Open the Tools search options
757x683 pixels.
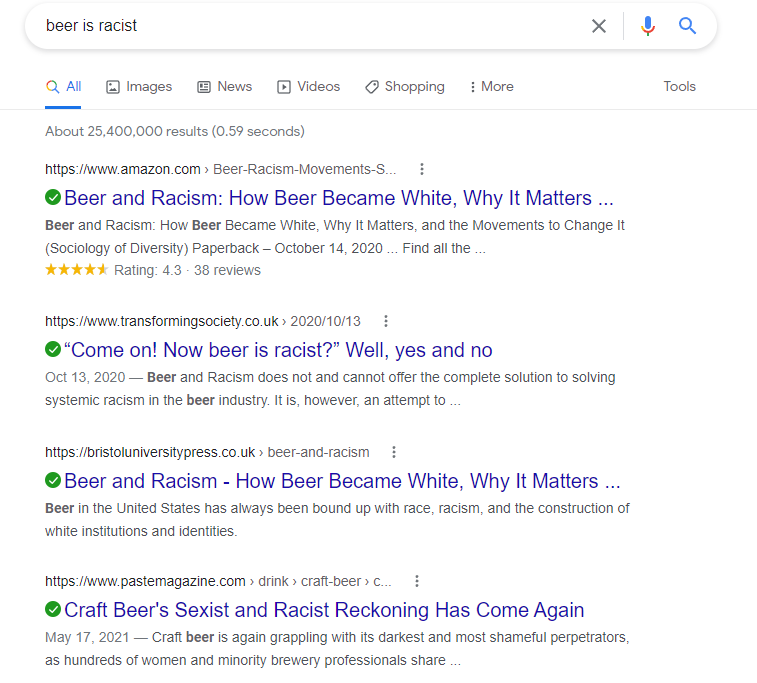[679, 87]
